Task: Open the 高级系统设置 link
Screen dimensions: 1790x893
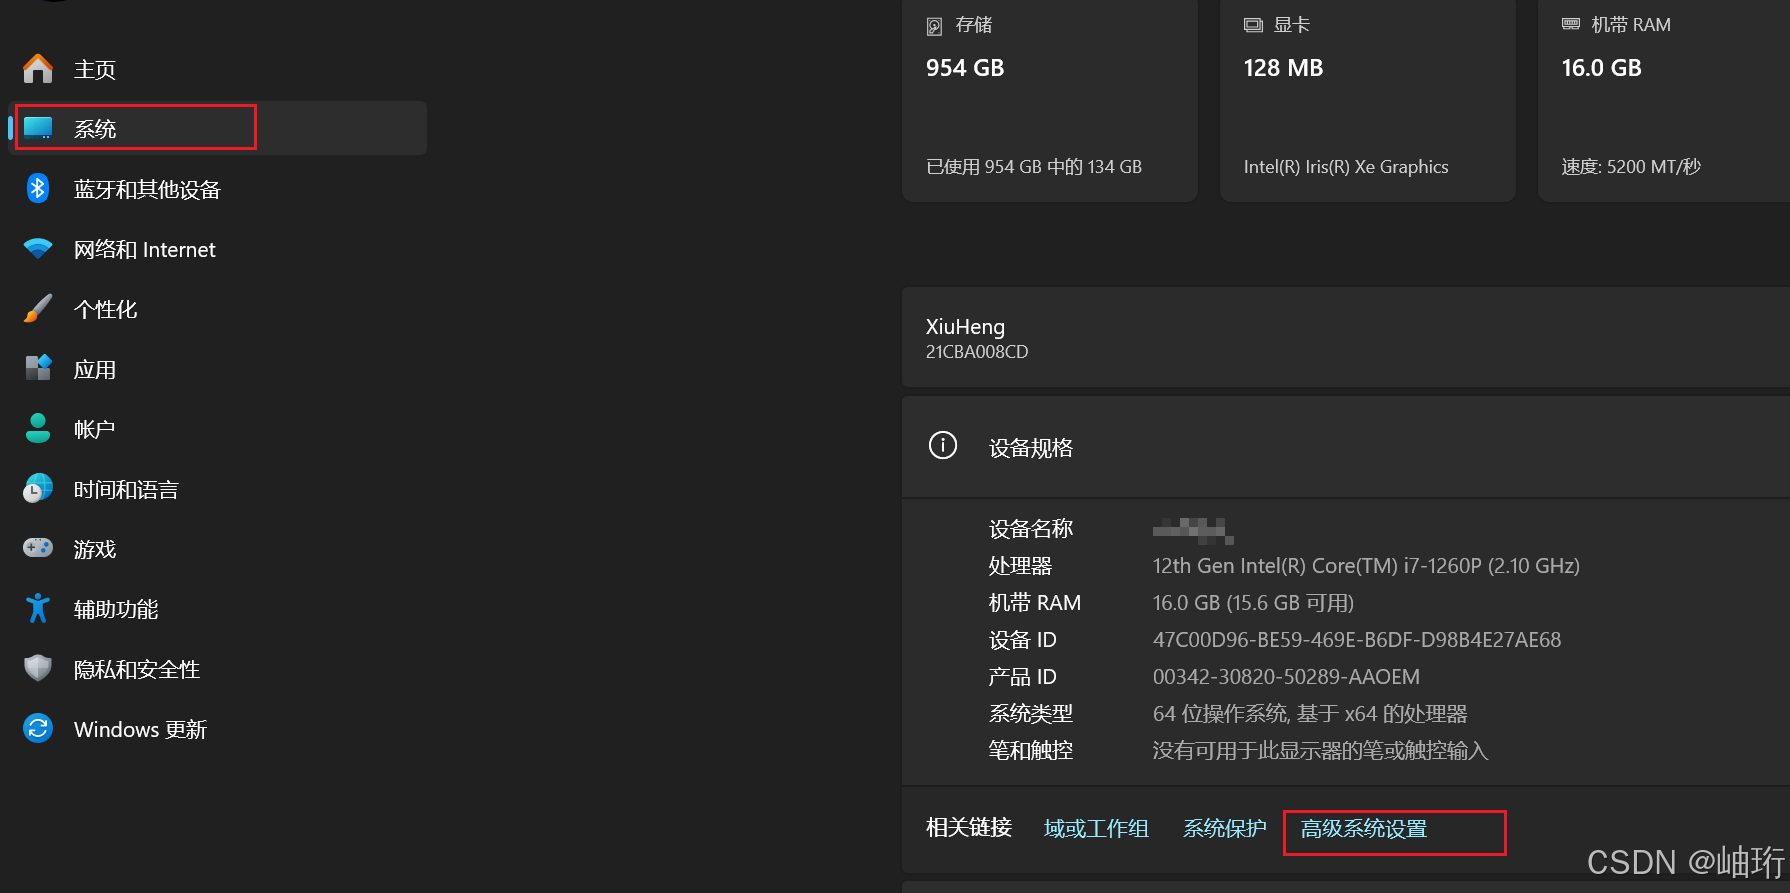Action: click(1363, 828)
